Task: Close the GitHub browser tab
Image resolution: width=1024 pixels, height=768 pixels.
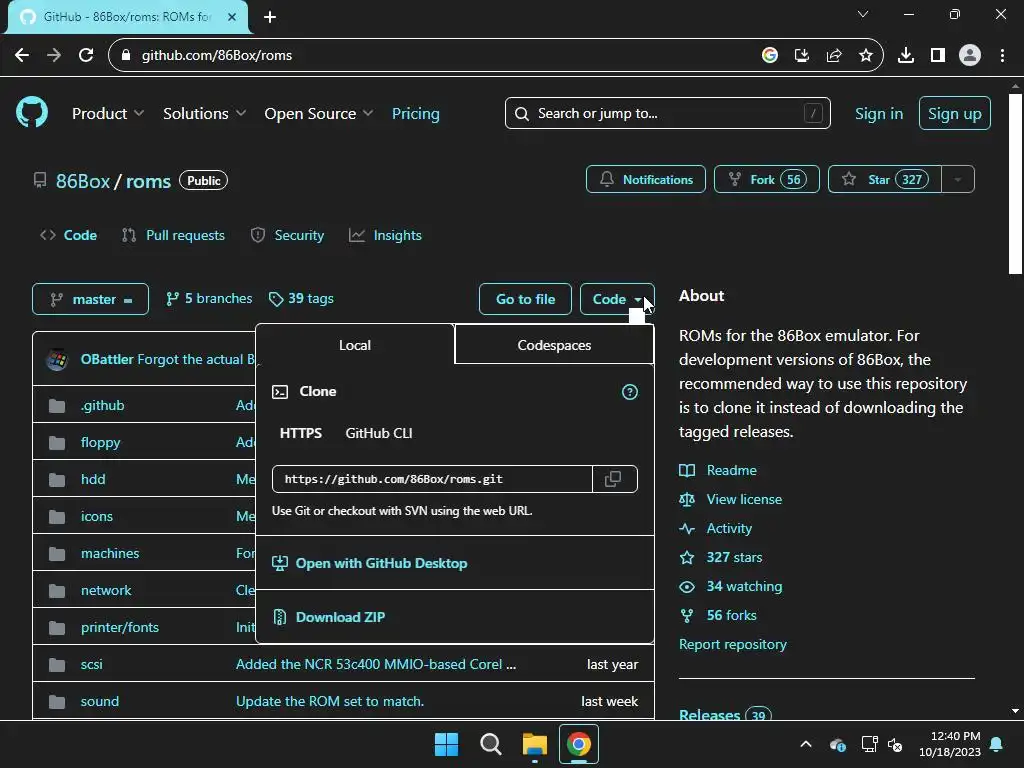Action: point(232,17)
